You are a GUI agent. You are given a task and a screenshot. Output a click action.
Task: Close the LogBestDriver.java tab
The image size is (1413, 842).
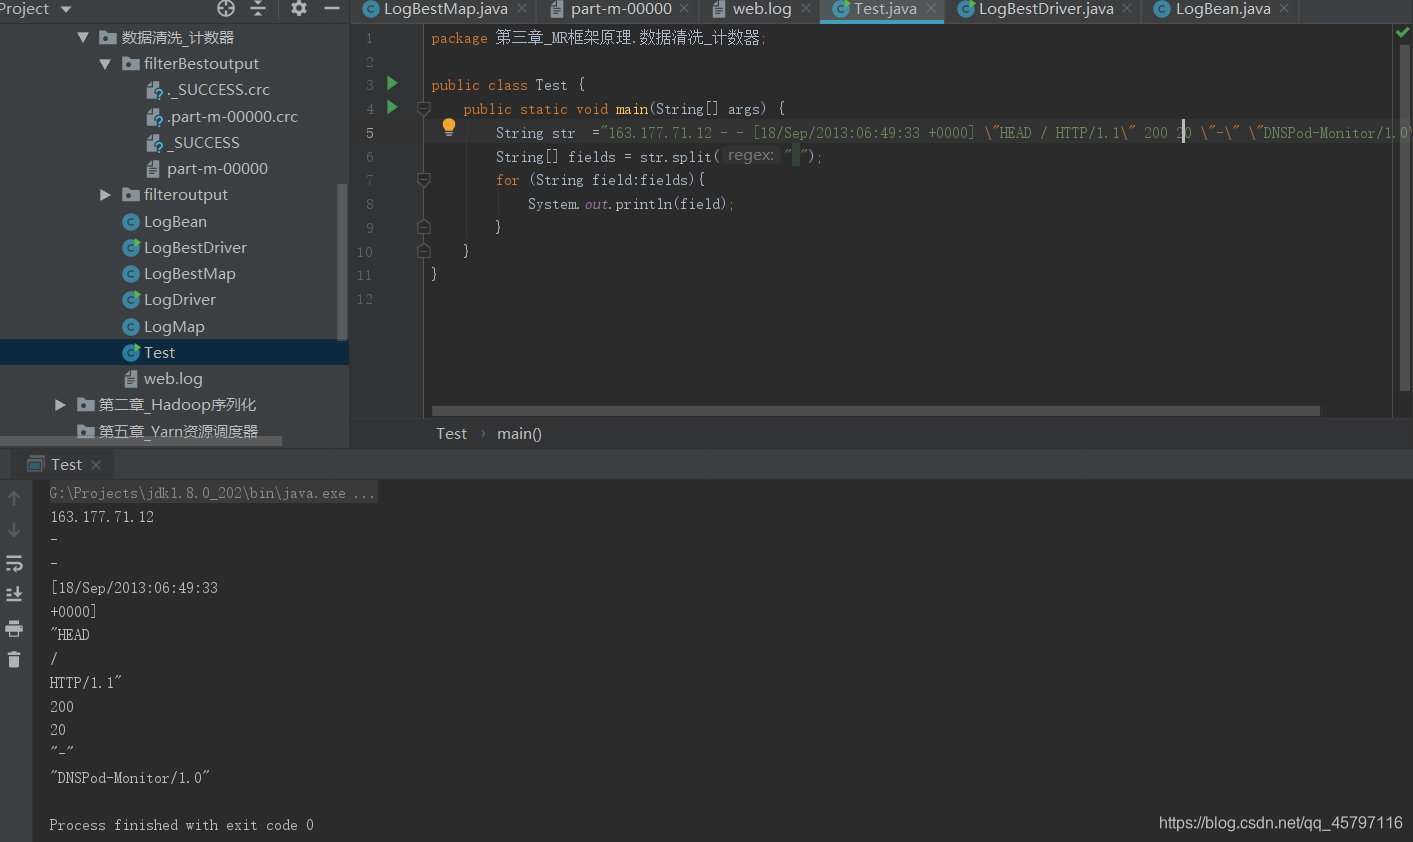point(1127,9)
